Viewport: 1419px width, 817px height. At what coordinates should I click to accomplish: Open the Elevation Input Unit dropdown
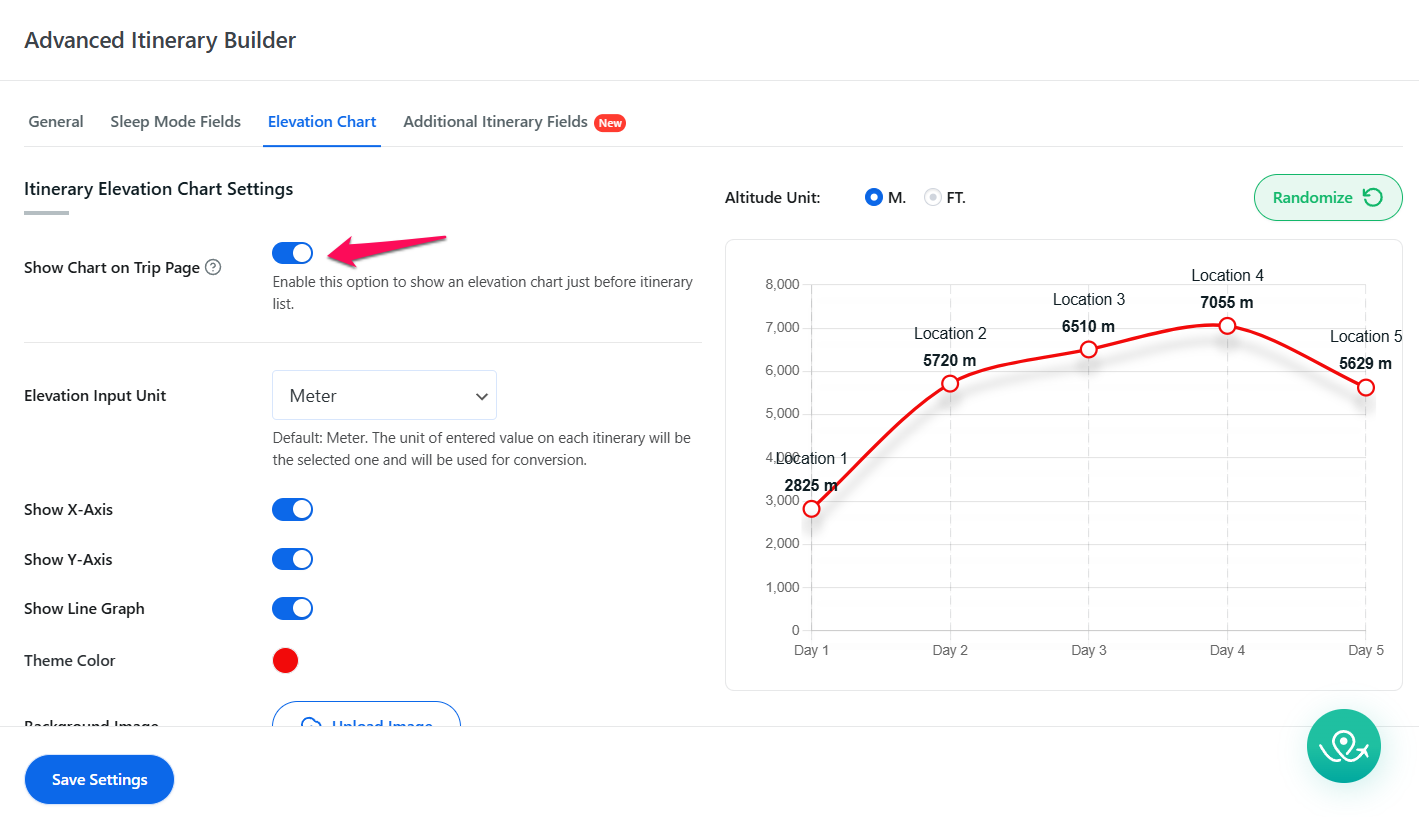(x=384, y=396)
